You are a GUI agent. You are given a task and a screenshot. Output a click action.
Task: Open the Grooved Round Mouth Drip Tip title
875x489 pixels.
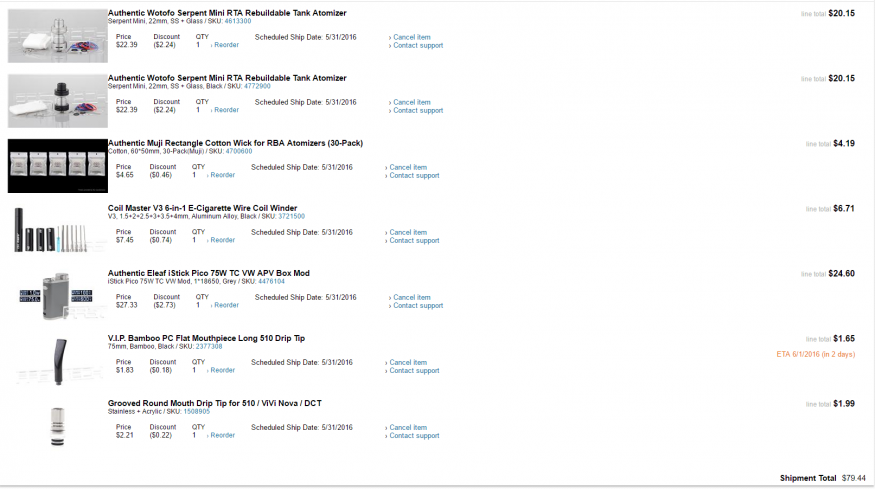point(214,403)
